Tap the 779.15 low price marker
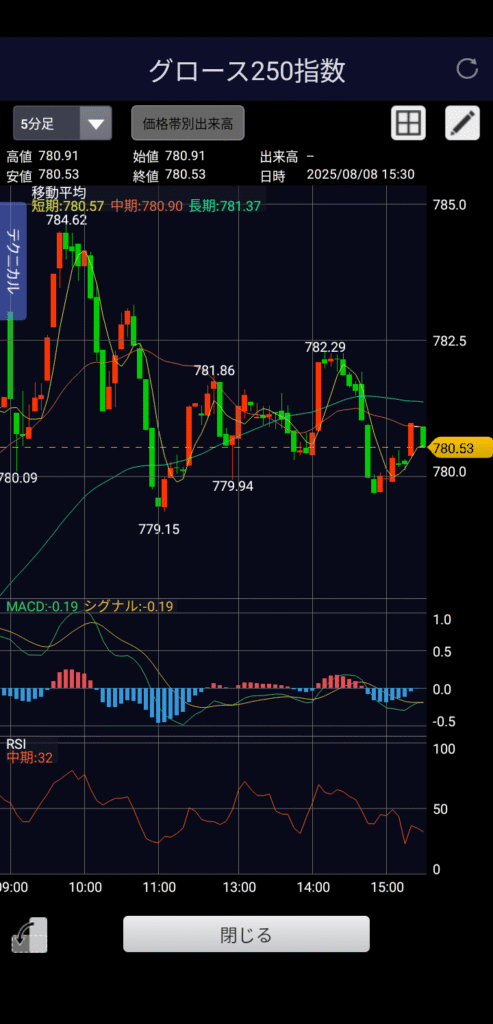The height and width of the screenshot is (1024, 493). tap(159, 529)
